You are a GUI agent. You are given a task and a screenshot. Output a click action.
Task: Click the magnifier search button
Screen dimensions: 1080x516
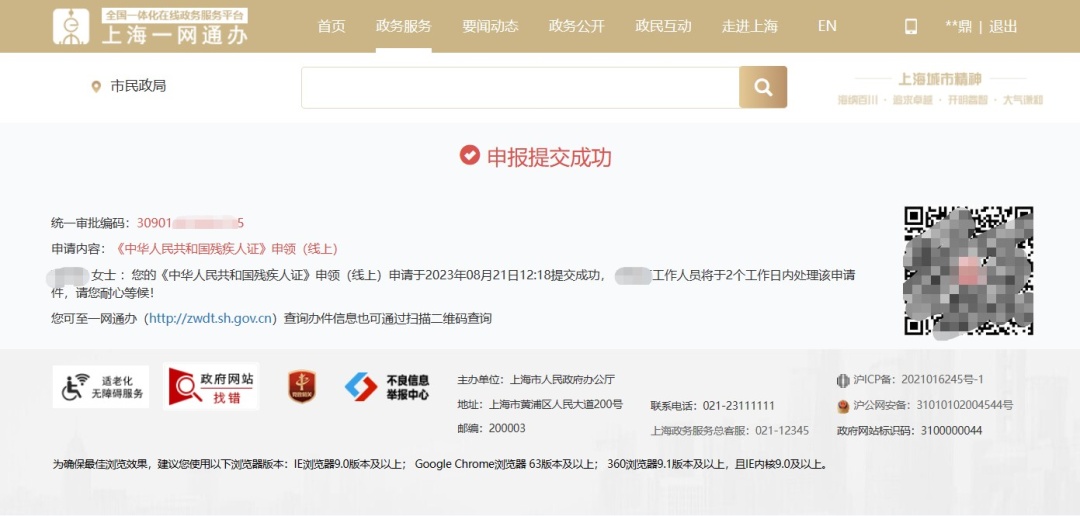pos(763,87)
